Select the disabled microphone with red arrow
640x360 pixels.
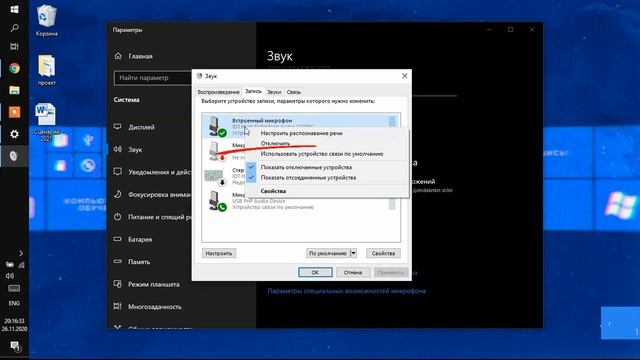217,151
